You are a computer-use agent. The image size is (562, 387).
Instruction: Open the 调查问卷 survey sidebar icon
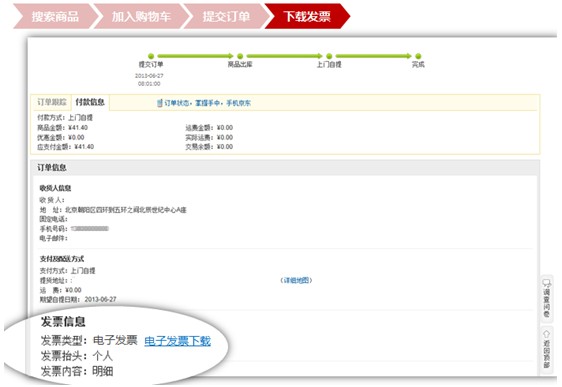click(x=546, y=298)
